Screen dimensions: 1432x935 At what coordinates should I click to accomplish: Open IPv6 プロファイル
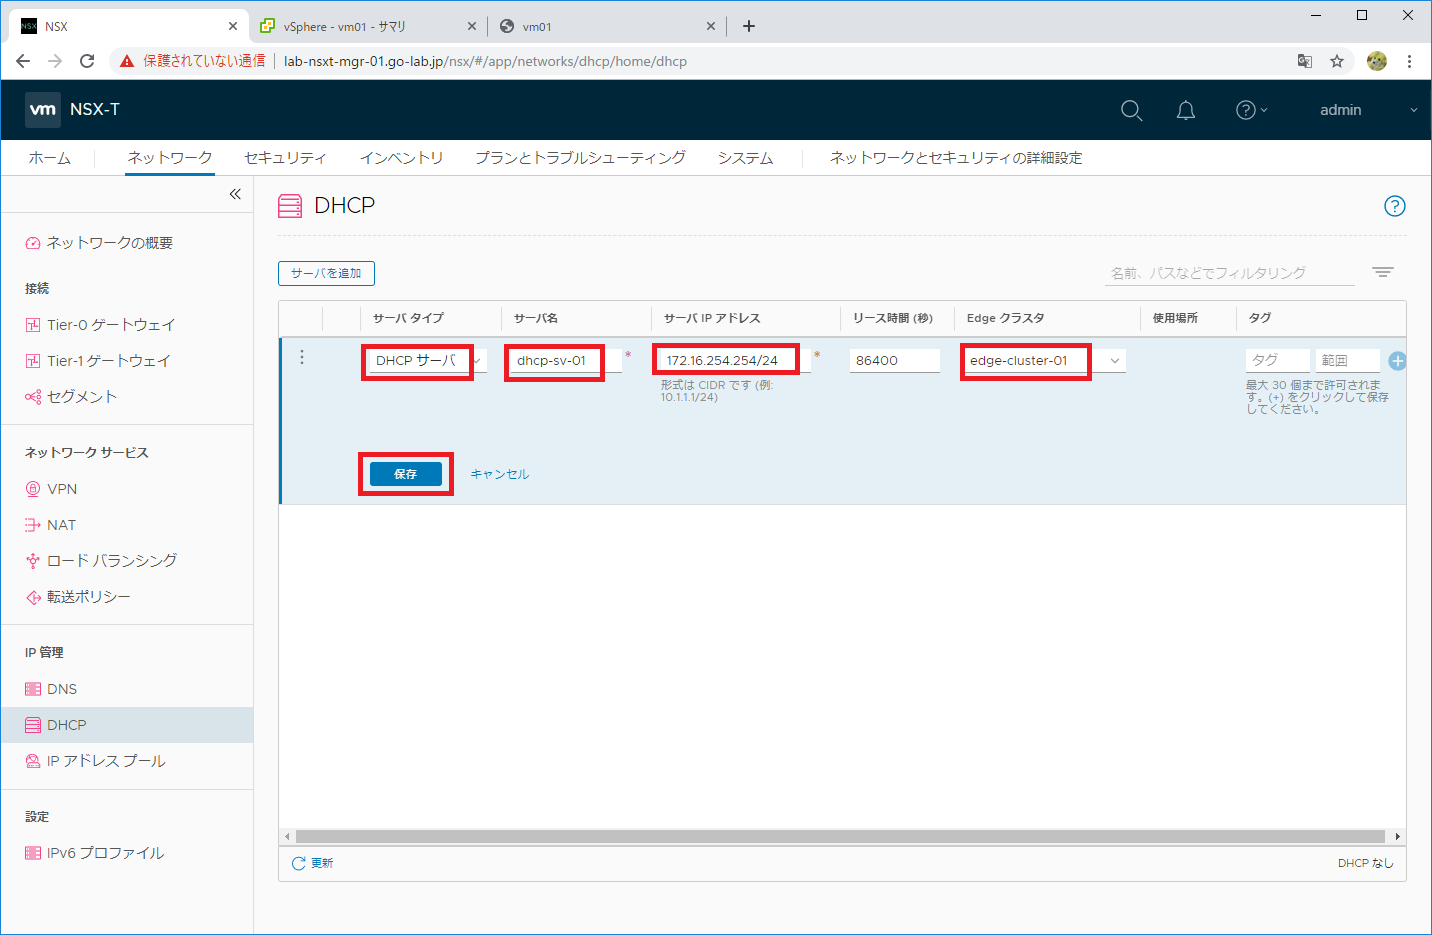(105, 853)
